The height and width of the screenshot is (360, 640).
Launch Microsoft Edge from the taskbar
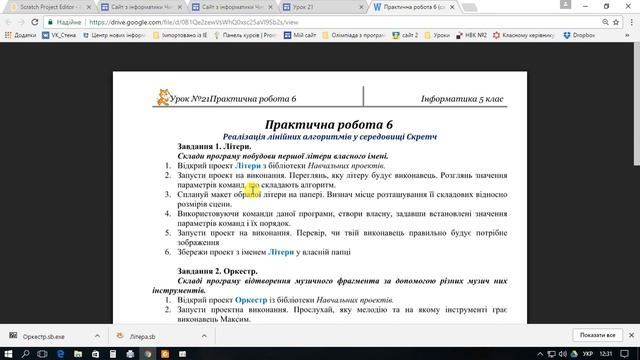pyautogui.click(x=60, y=354)
